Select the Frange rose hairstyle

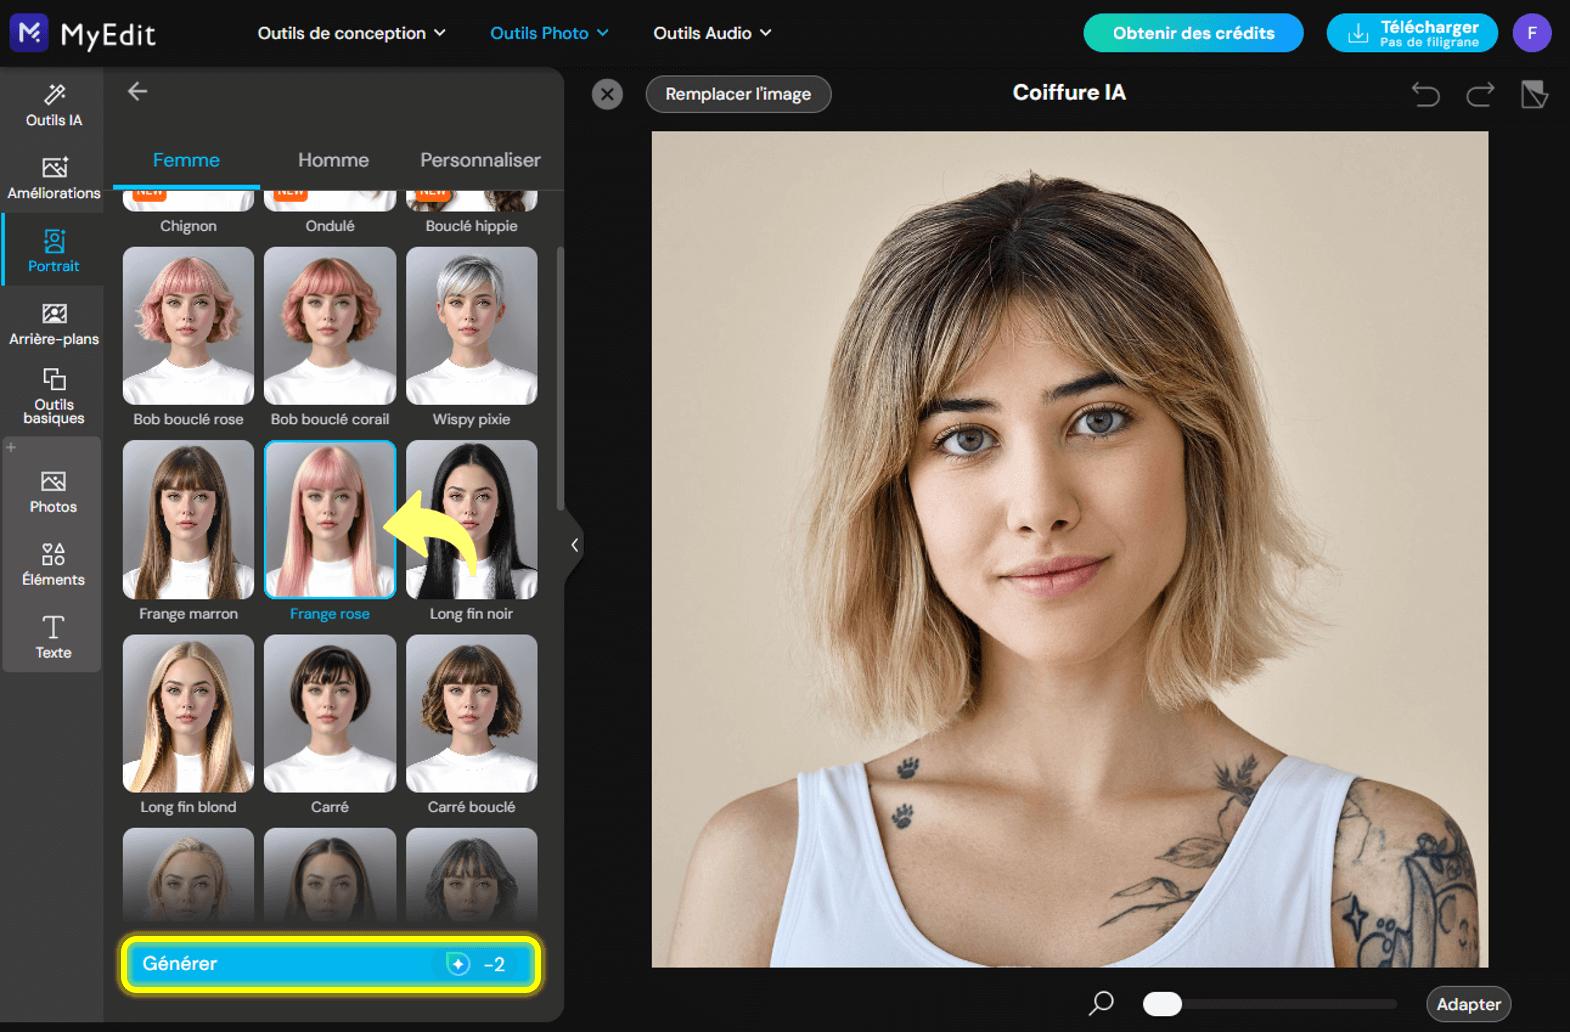(x=330, y=520)
